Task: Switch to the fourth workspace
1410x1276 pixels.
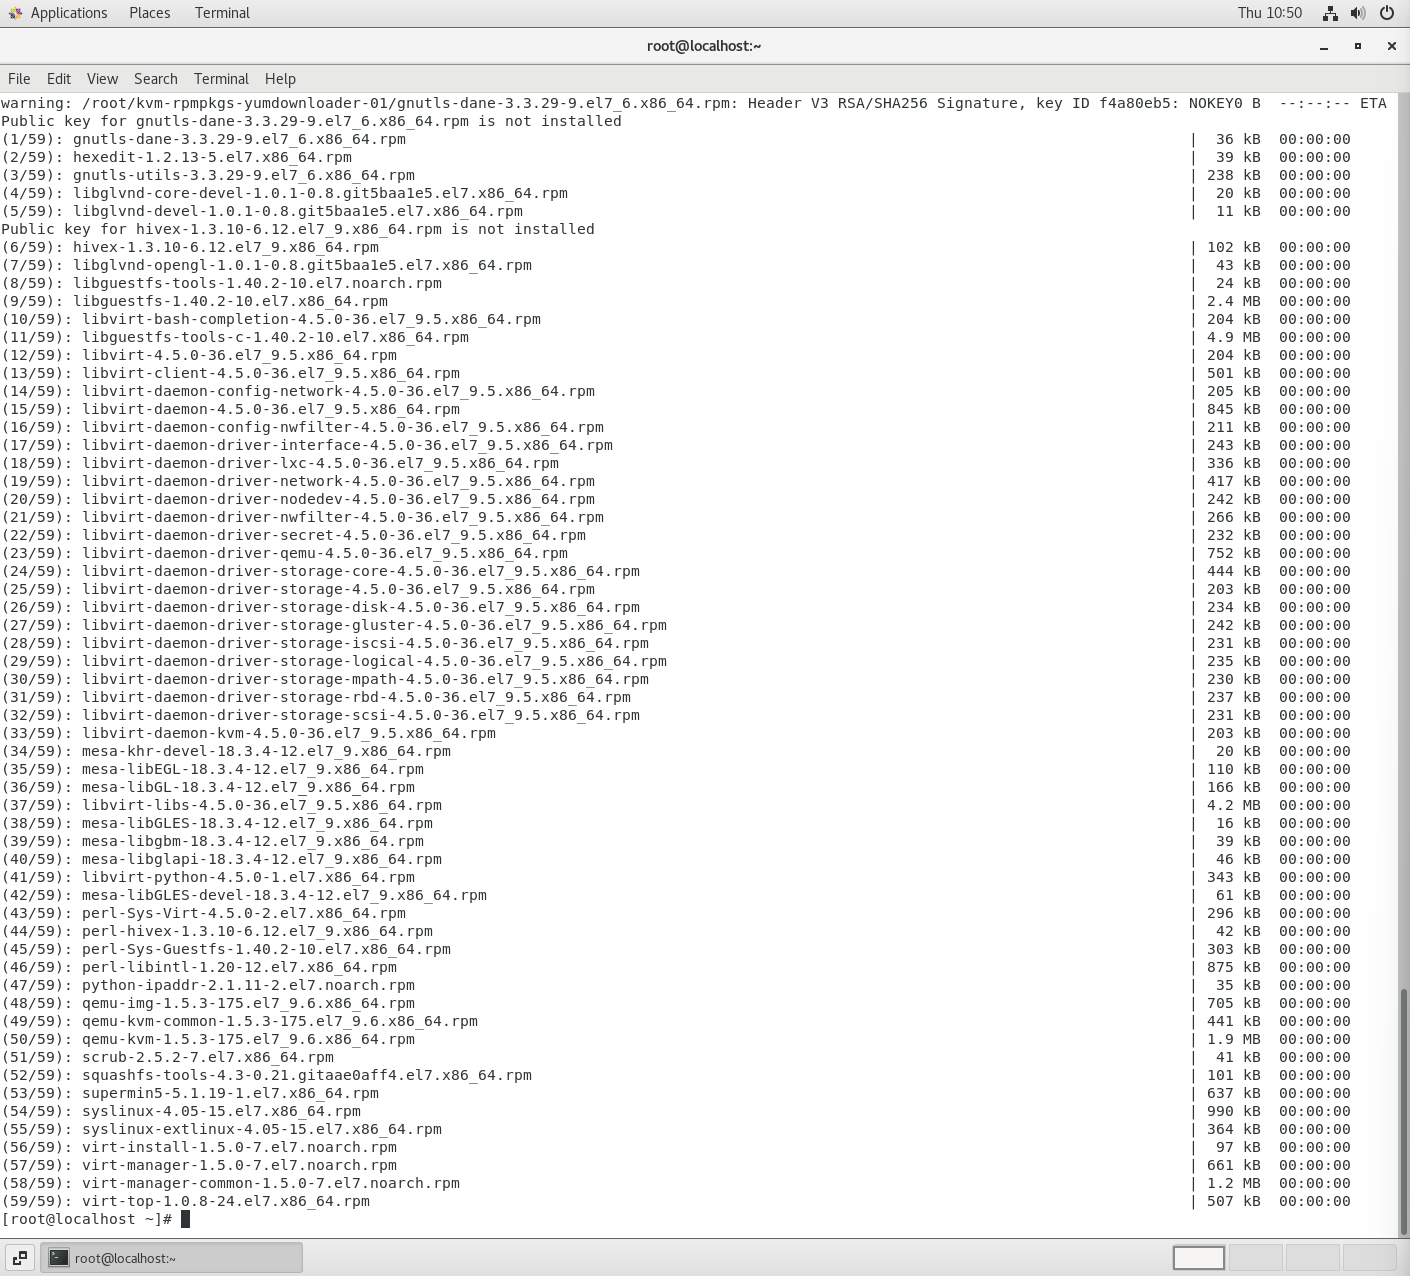Action: click(1369, 1258)
